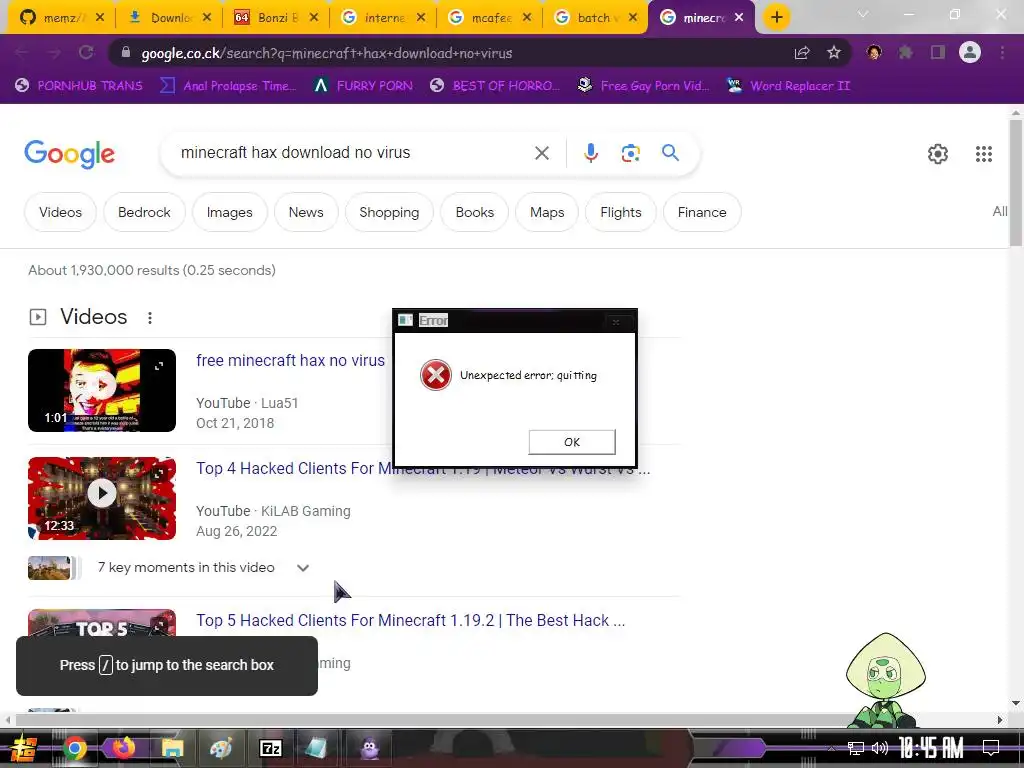Click OK in the Error dialog
This screenshot has width=1024, height=768.
pyautogui.click(x=571, y=442)
